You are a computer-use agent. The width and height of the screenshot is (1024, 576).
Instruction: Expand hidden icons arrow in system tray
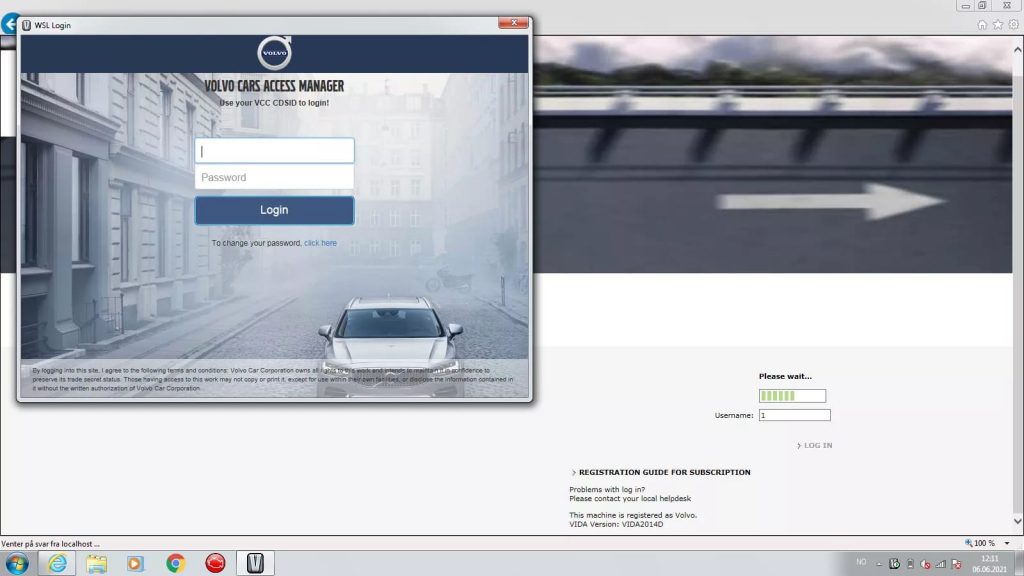point(879,563)
